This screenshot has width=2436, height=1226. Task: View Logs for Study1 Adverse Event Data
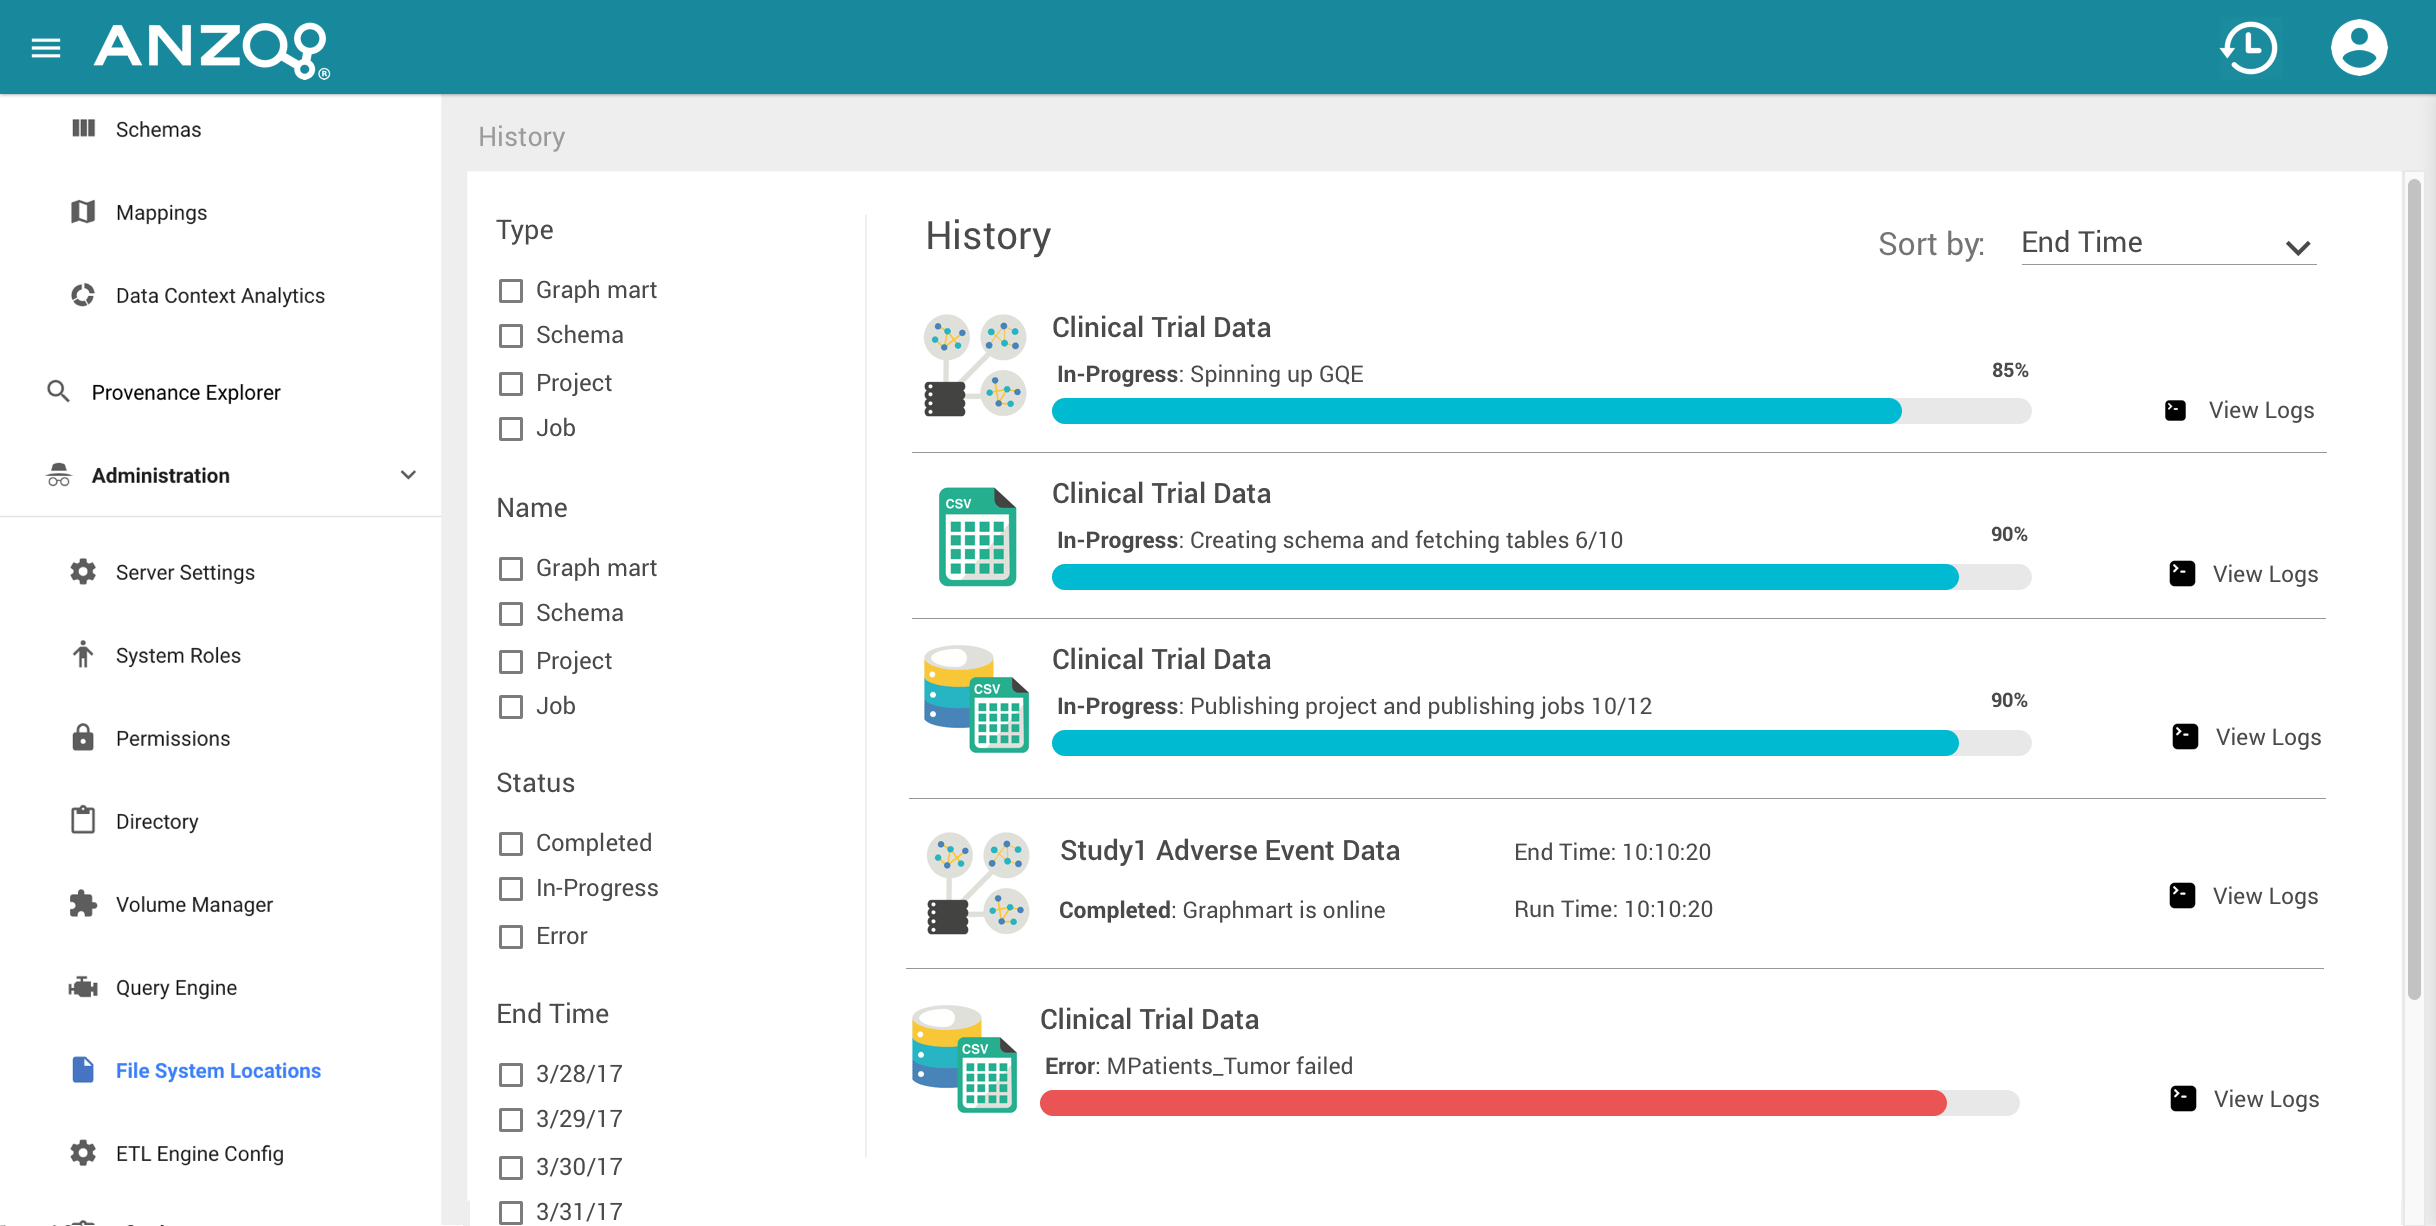(2264, 896)
